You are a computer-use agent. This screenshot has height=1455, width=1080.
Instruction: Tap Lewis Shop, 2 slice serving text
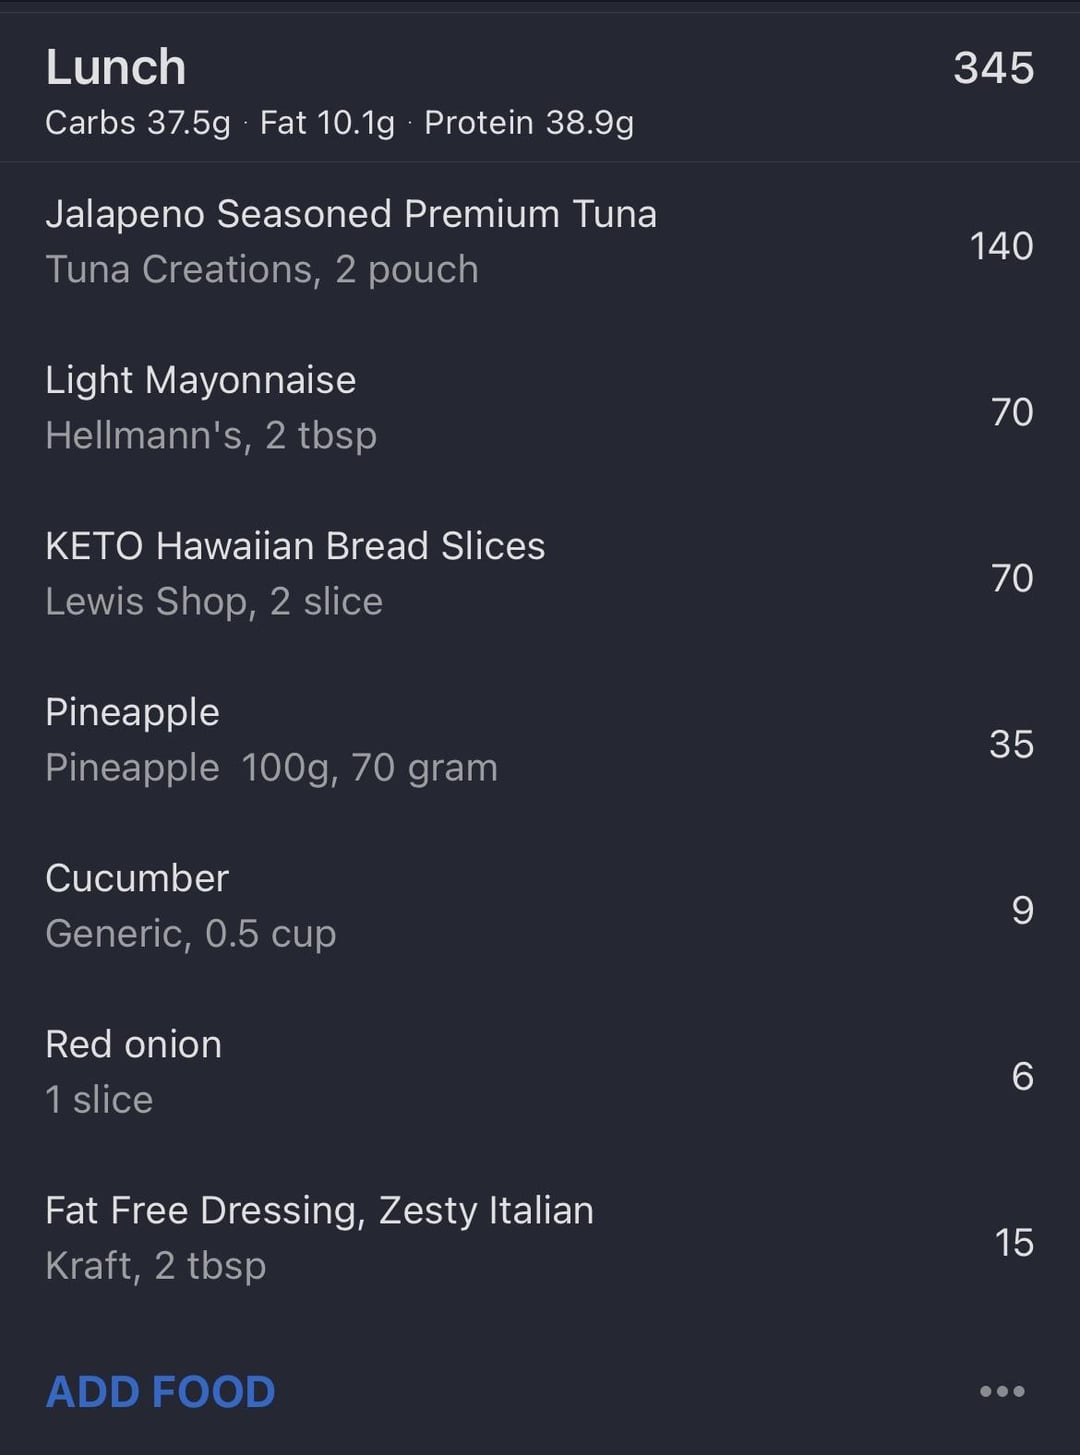tap(214, 602)
